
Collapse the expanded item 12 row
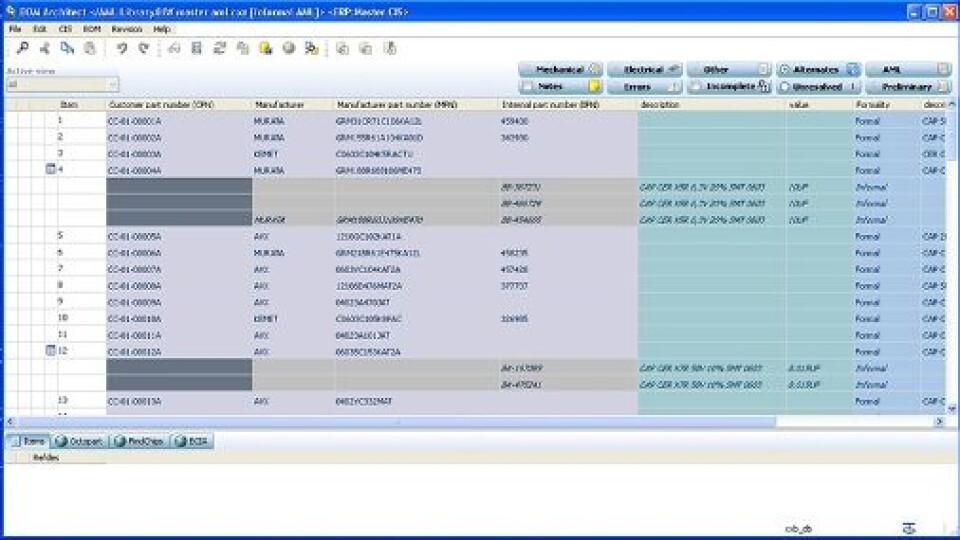tap(51, 350)
